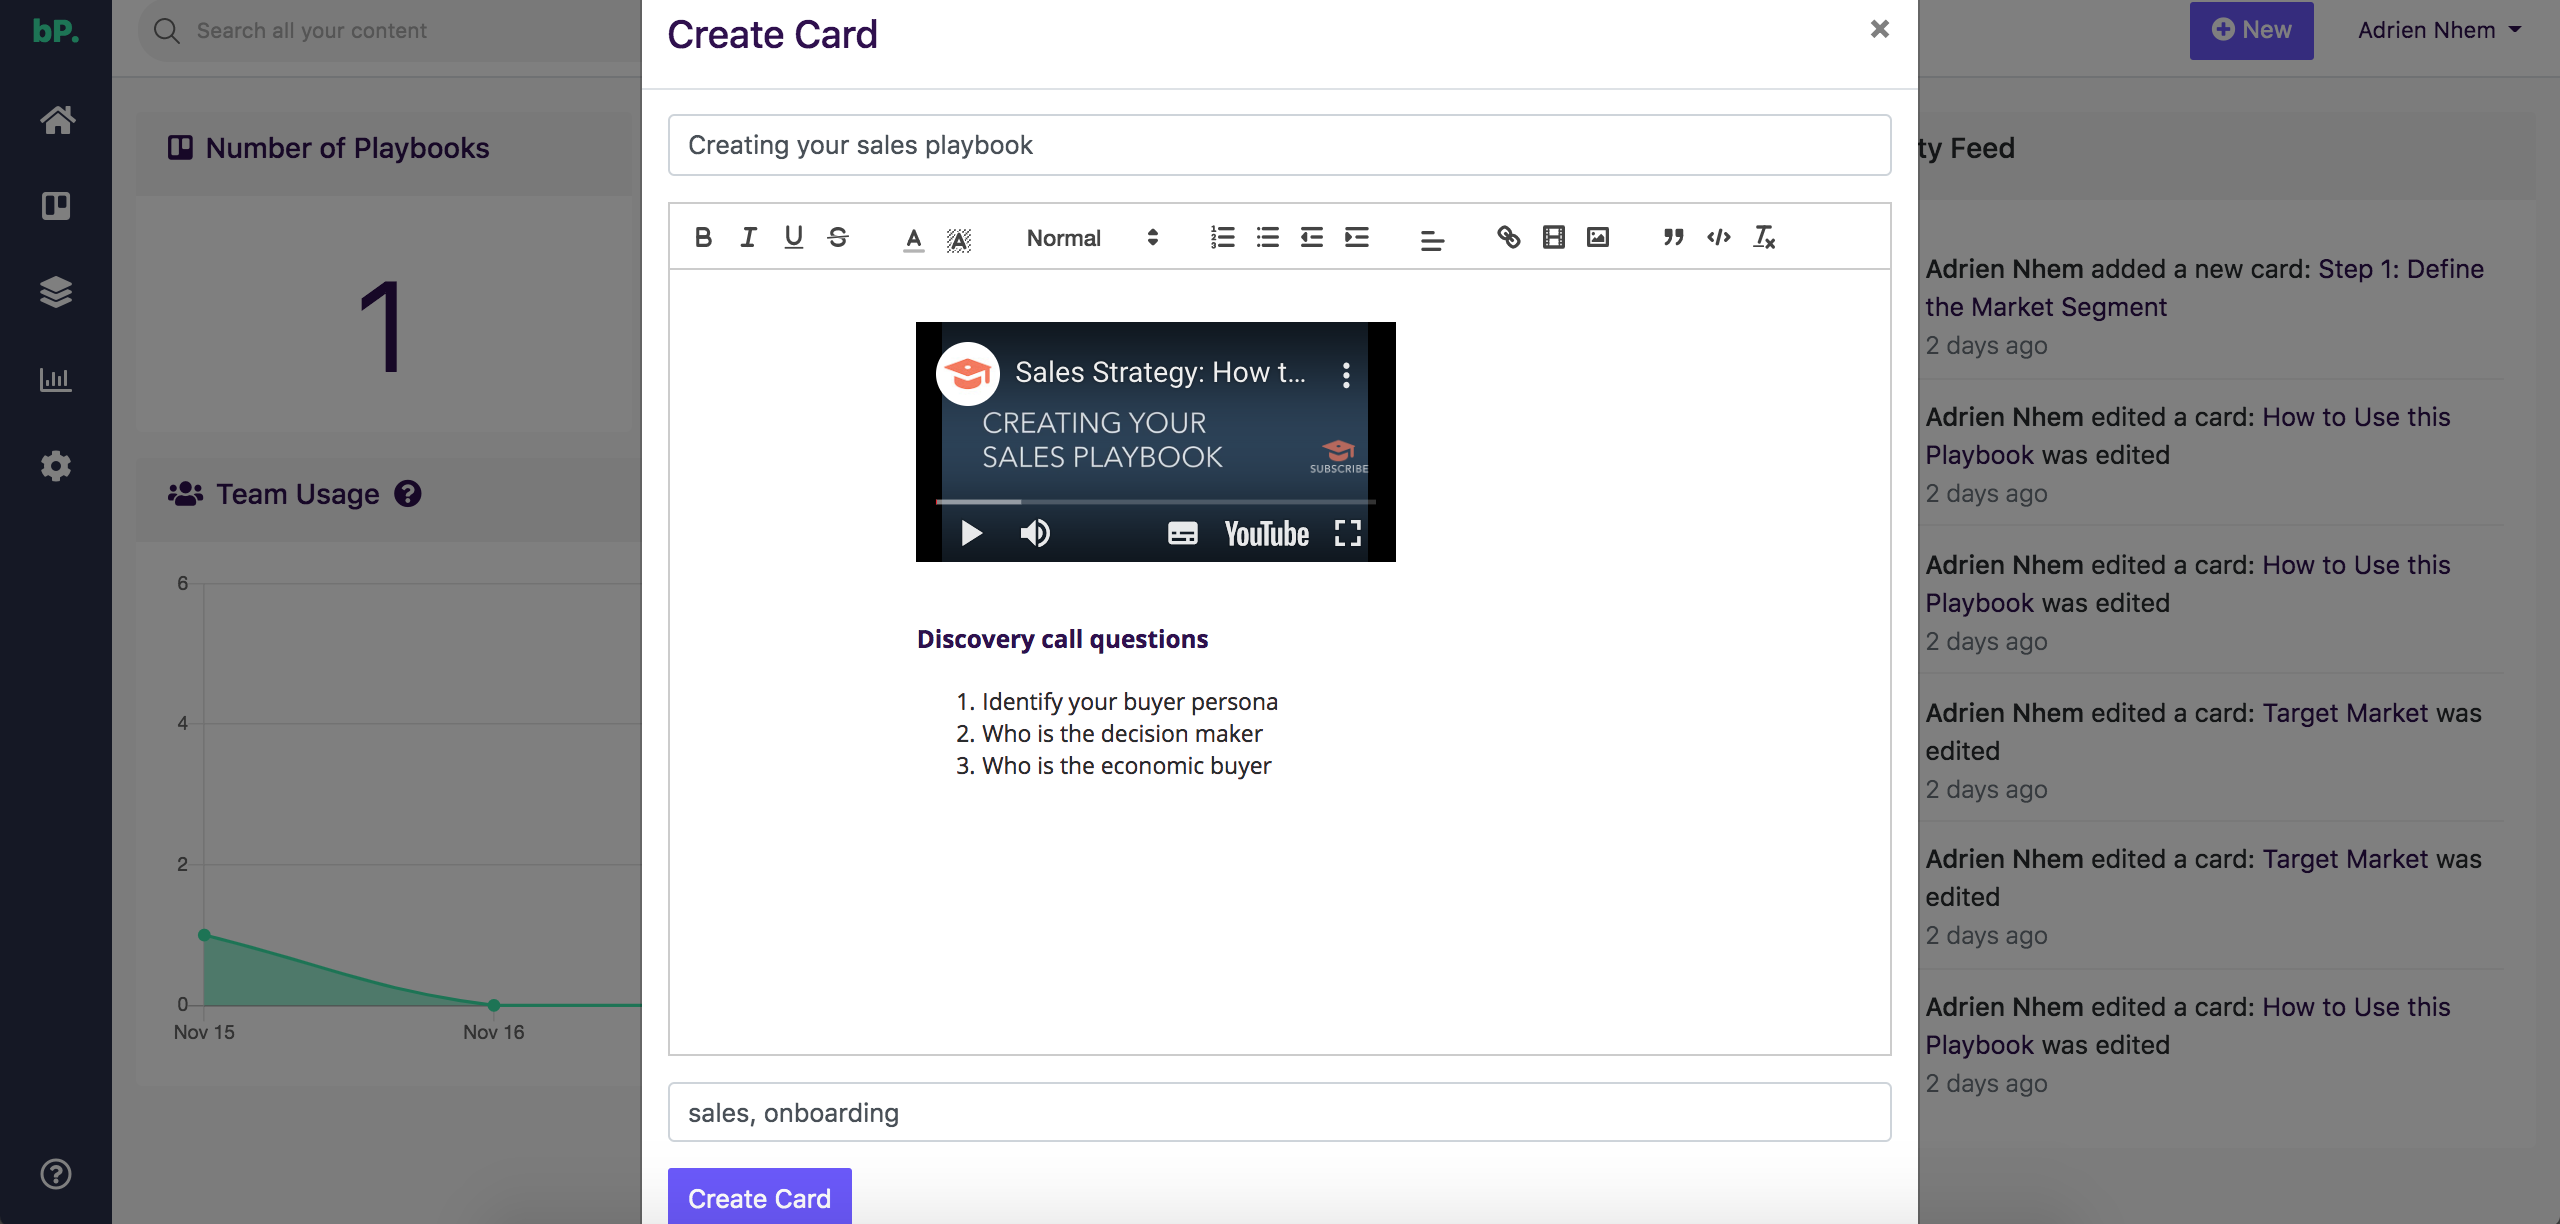Click the Create Card submit button

pyautogui.click(x=759, y=1197)
